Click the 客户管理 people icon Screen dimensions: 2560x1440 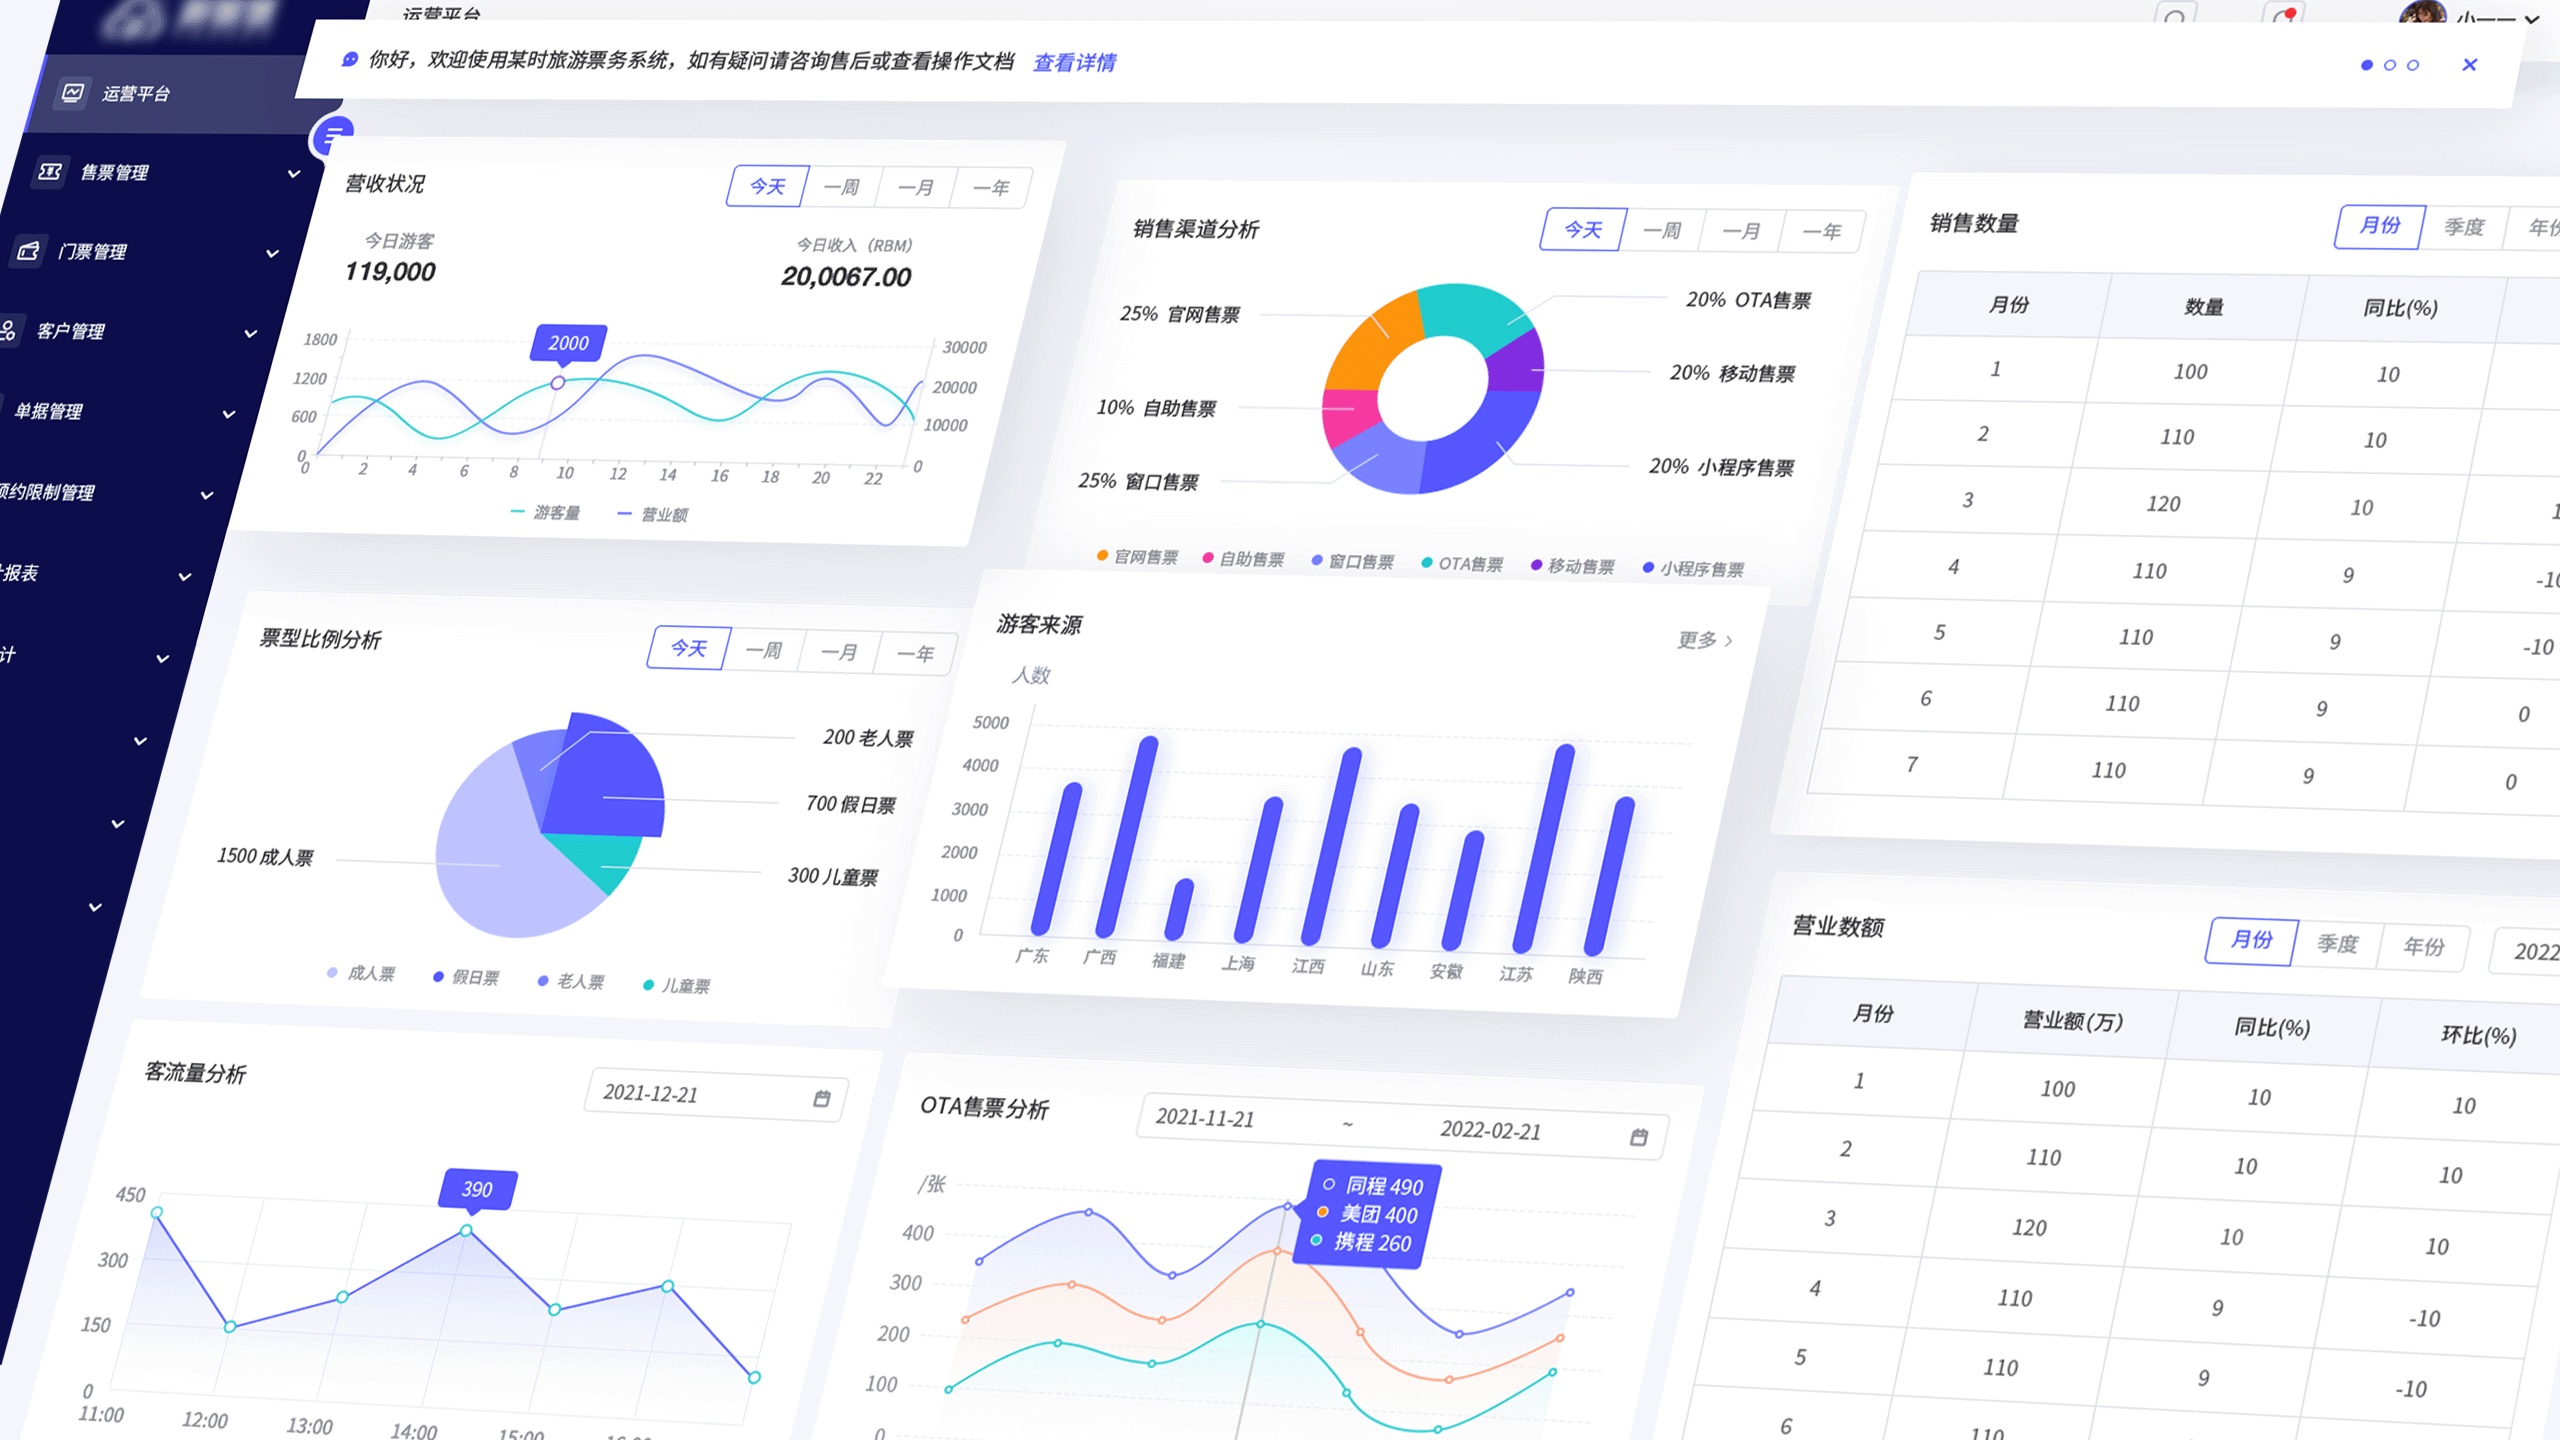pos(8,331)
